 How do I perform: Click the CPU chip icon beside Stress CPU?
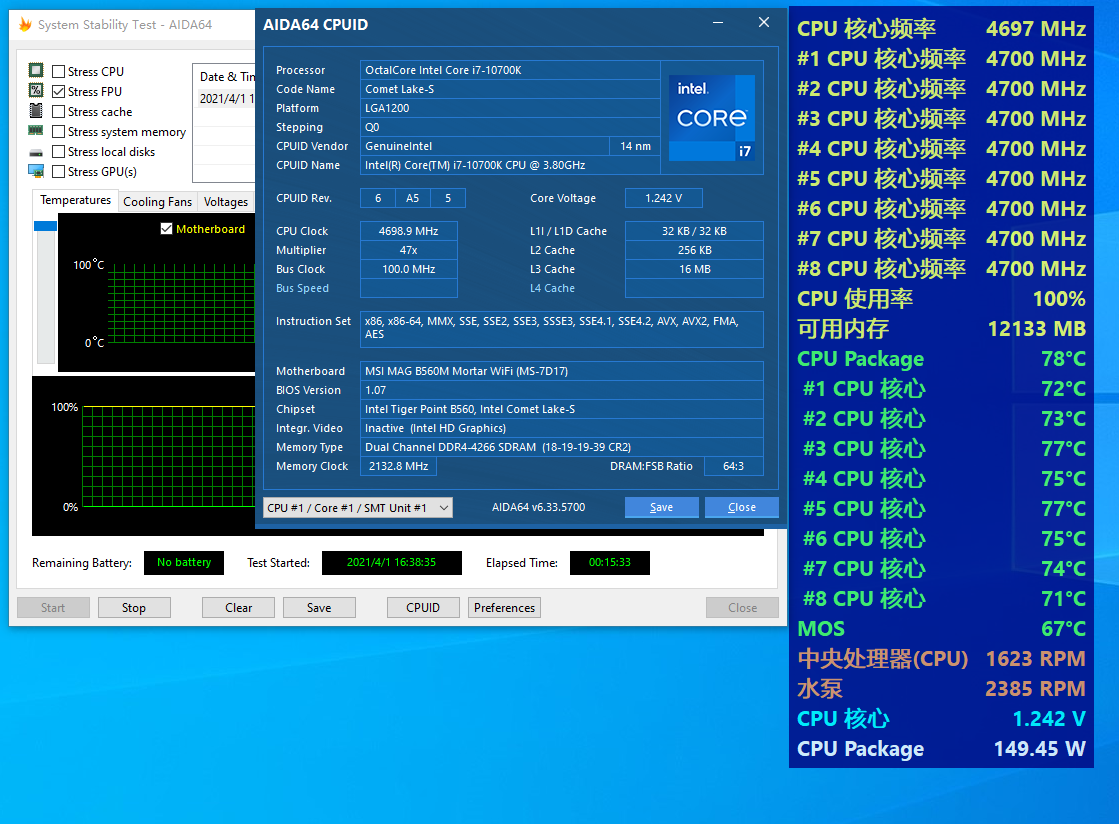[x=36, y=71]
